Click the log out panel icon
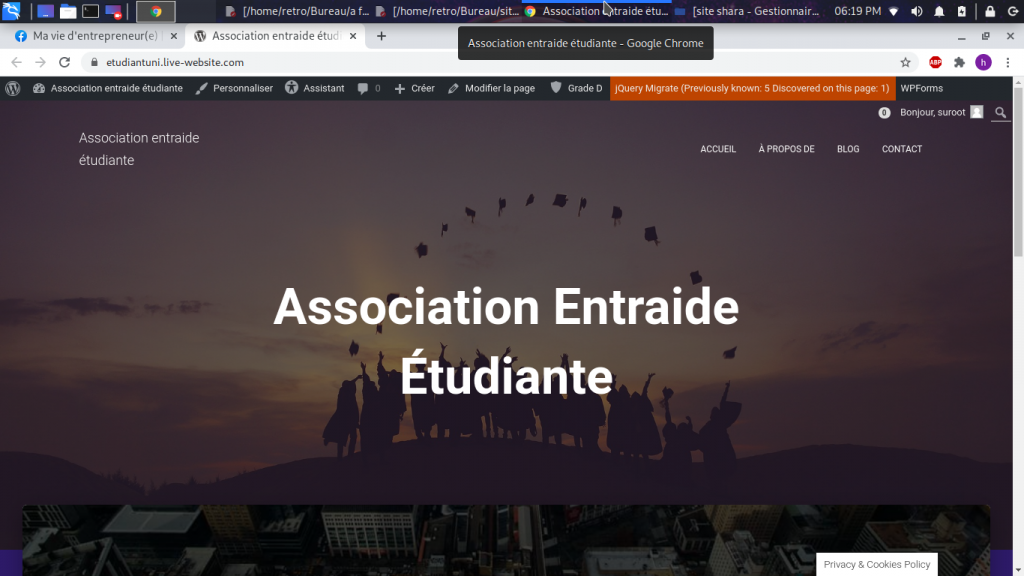 coord(1013,11)
